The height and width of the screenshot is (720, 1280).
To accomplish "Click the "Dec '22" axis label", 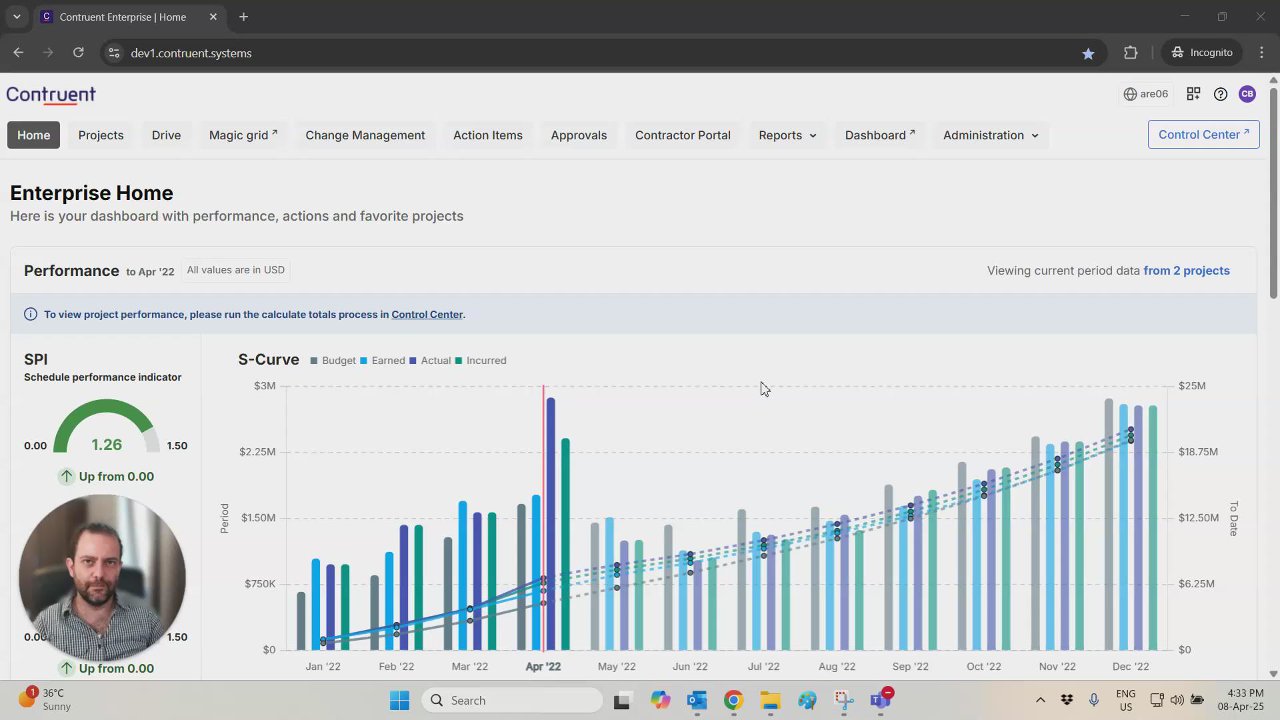I will pos(1130,666).
